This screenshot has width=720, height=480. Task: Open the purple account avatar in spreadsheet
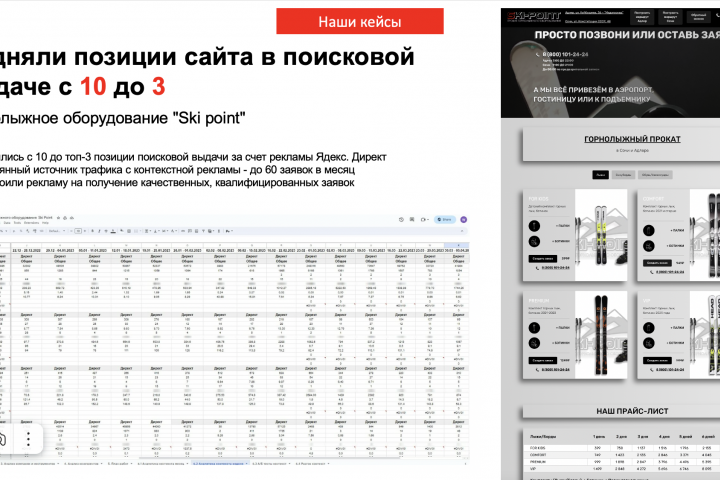point(463,220)
